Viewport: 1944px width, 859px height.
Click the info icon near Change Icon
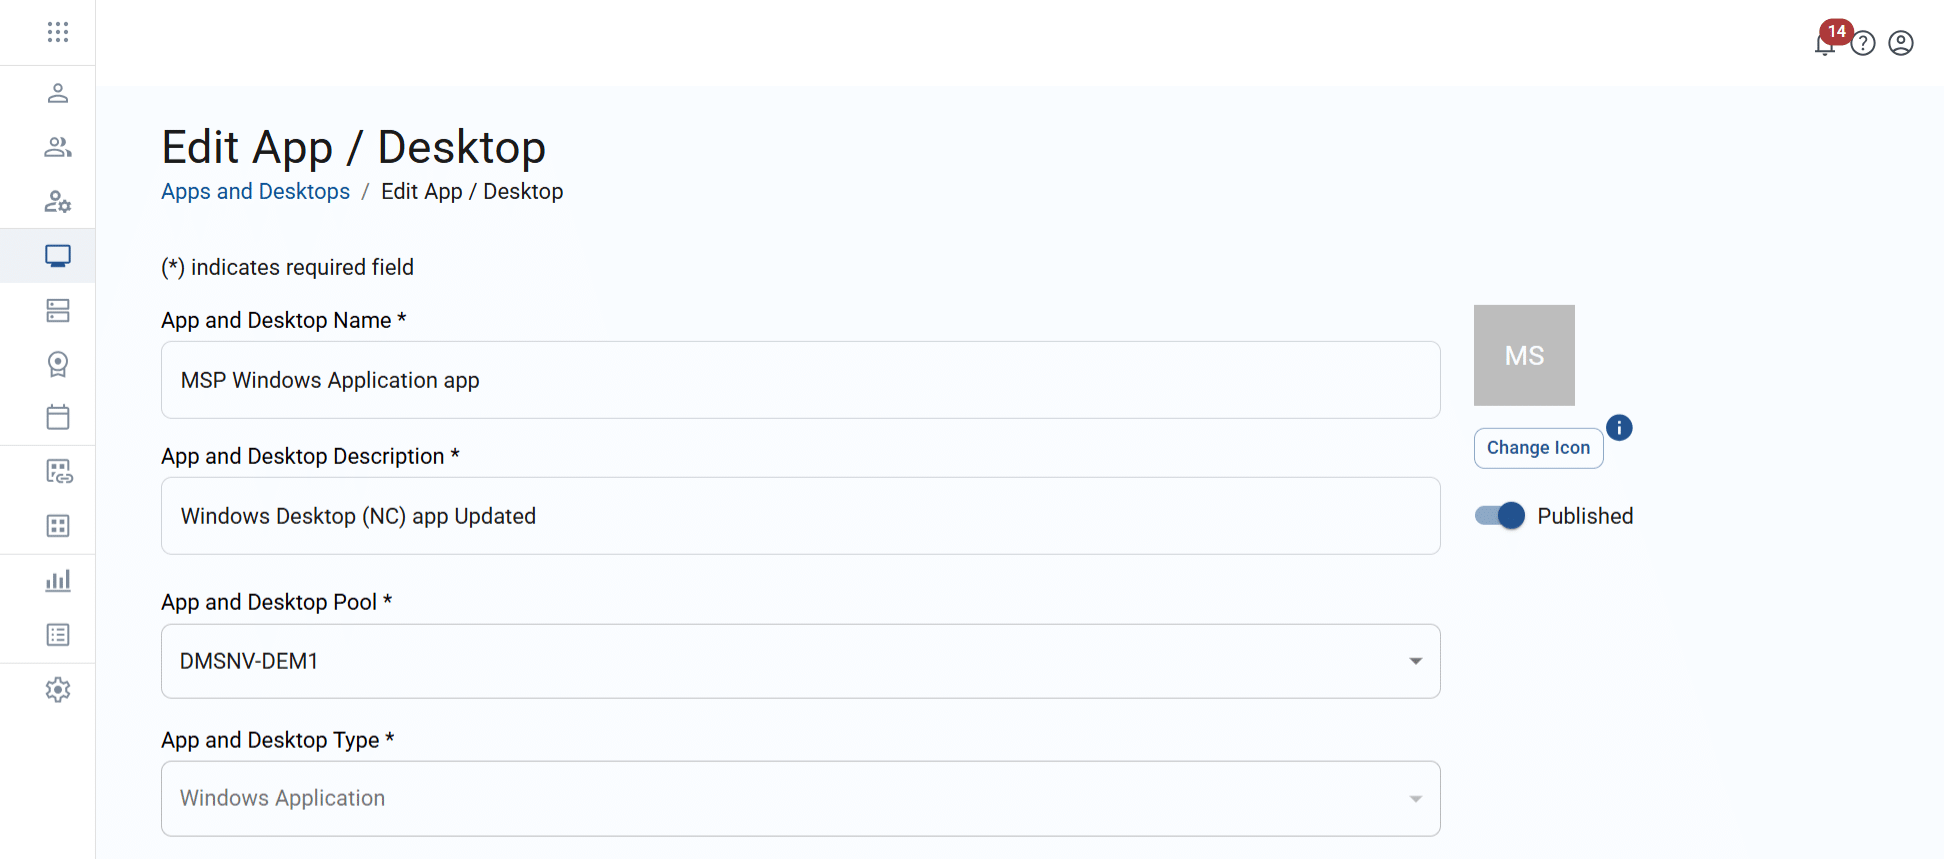pyautogui.click(x=1619, y=428)
